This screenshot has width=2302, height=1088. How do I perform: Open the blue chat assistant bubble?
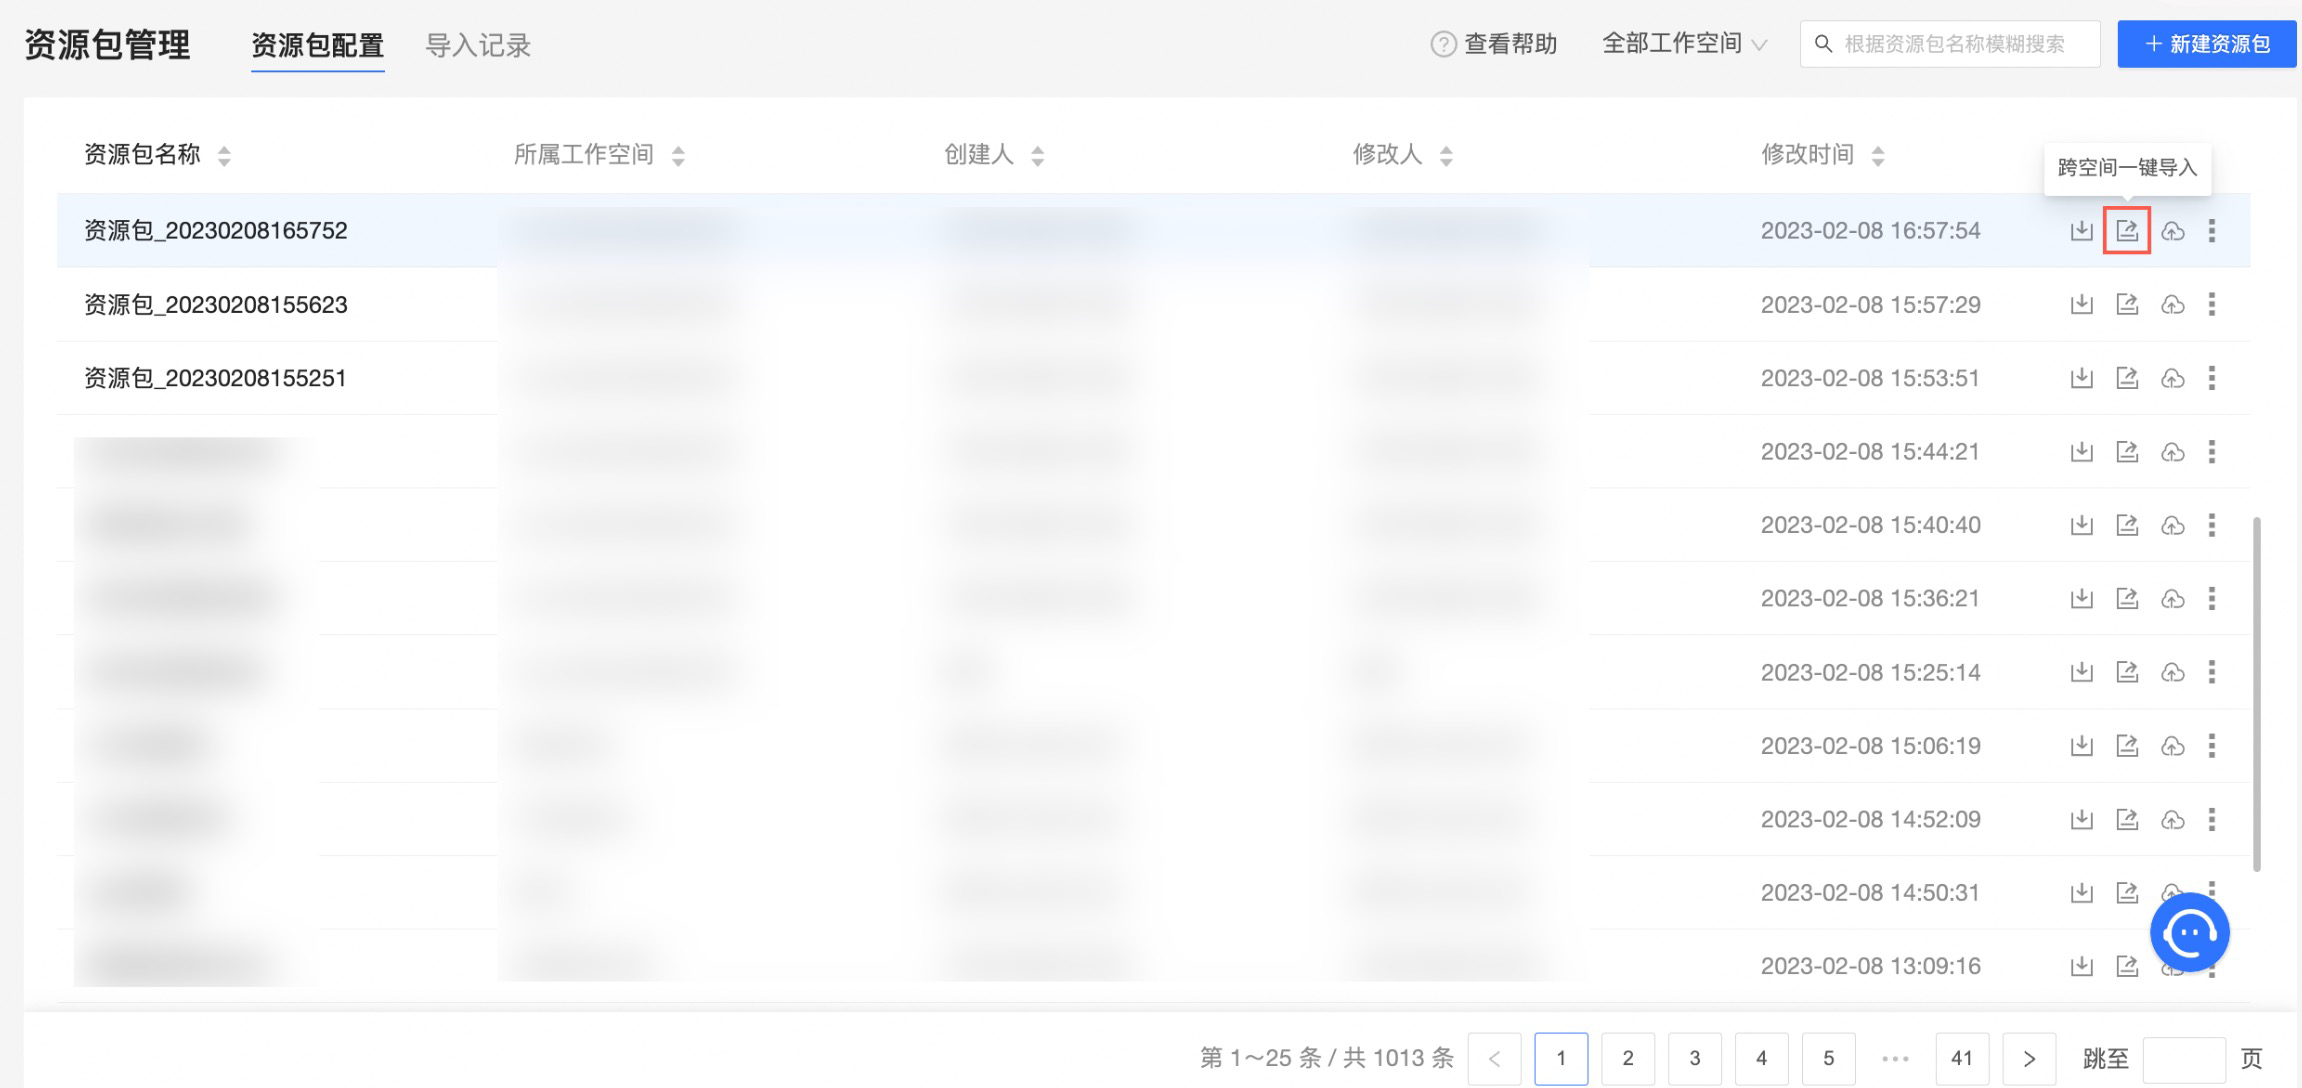[2189, 932]
